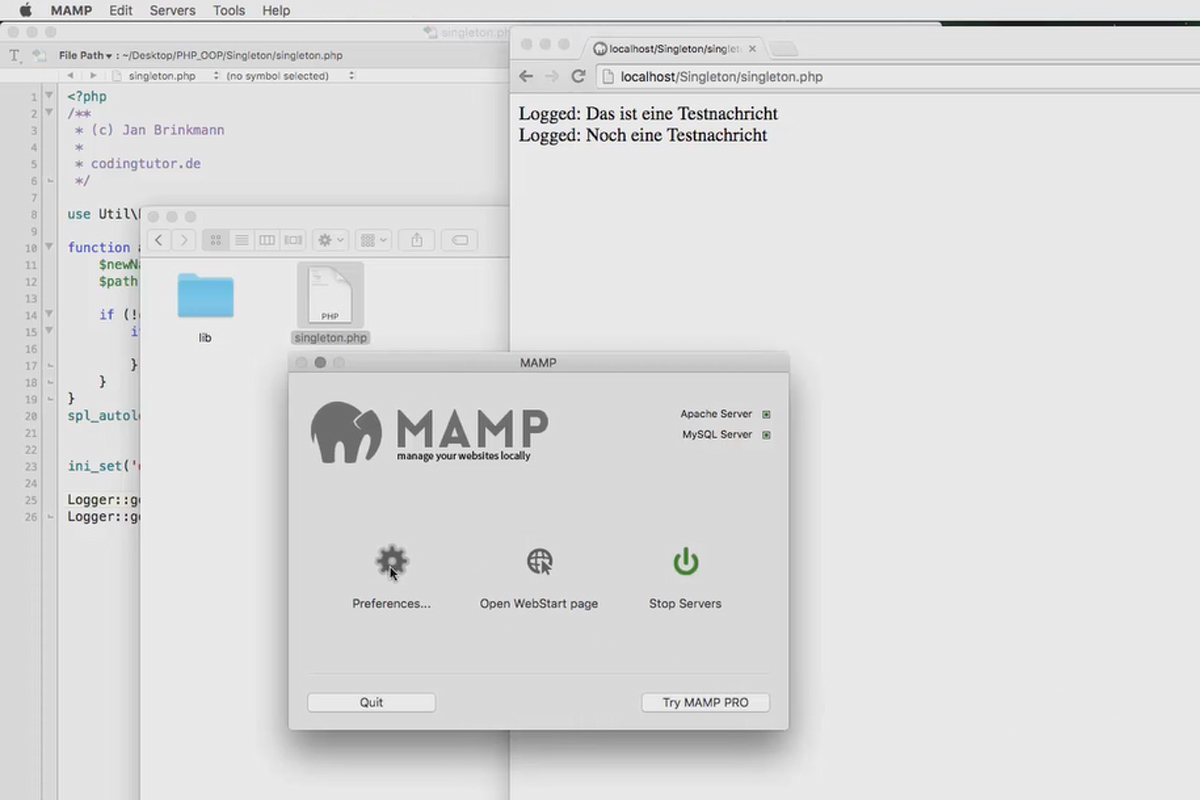Open a new browser tab
The image size is (1200, 800).
click(x=785, y=48)
